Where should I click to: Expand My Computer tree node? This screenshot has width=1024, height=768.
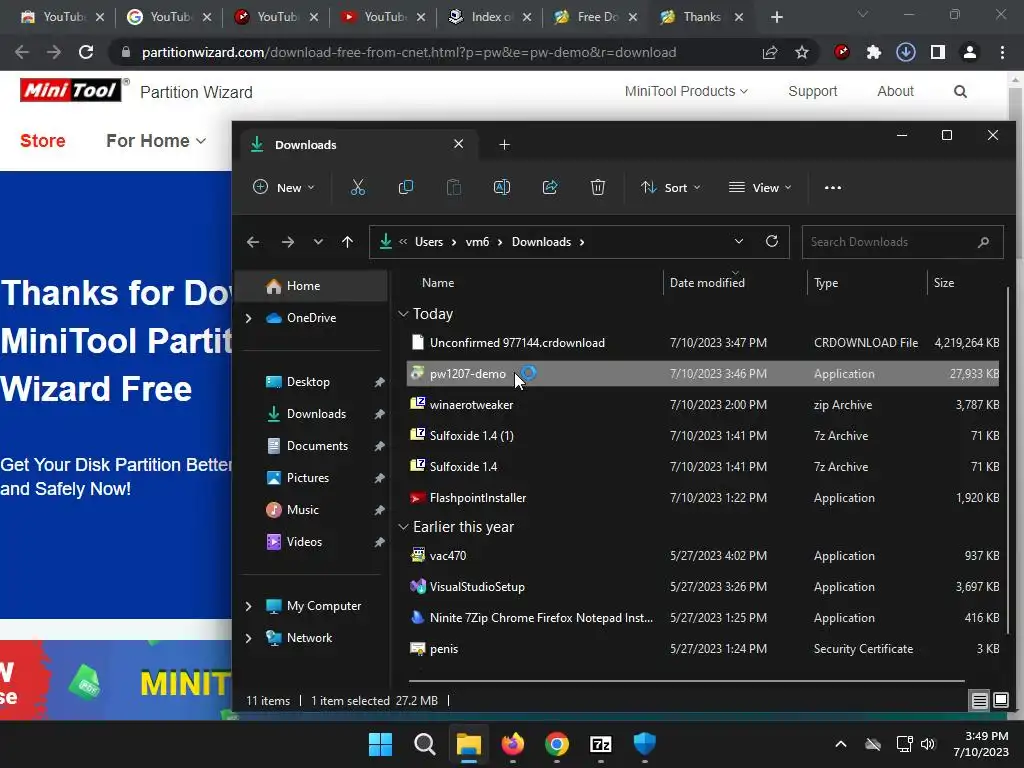[248, 606]
